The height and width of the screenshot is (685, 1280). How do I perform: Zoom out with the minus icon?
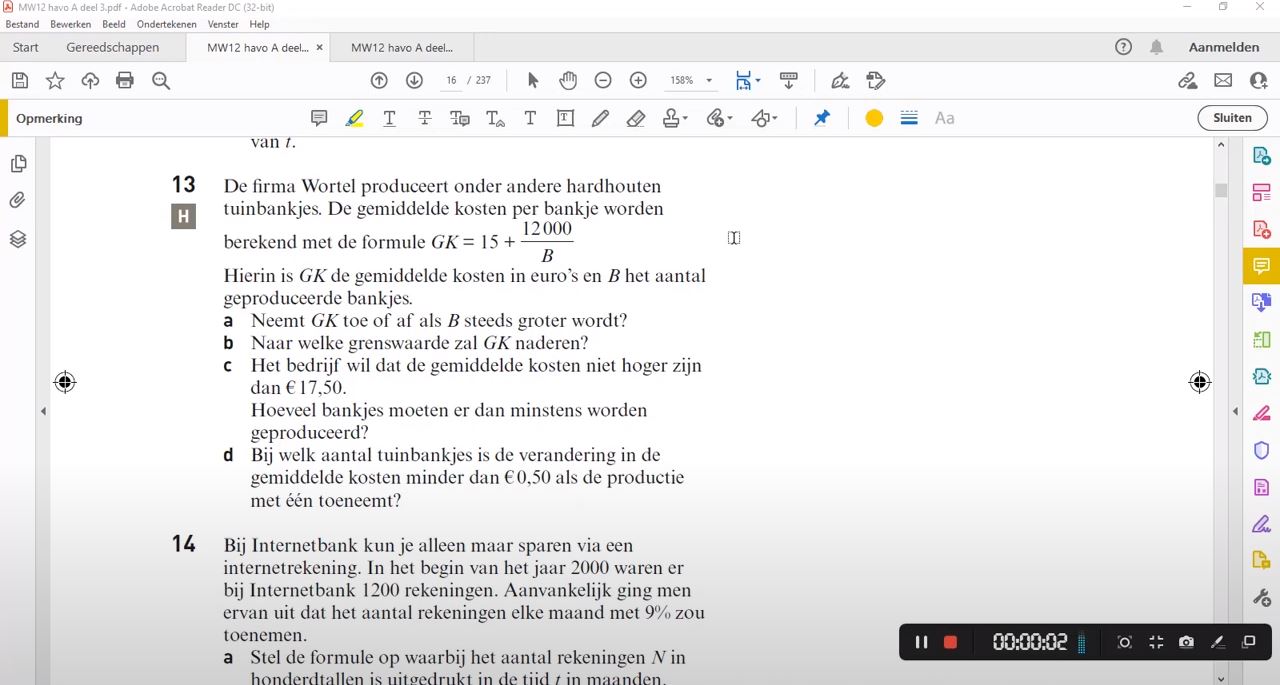603,80
